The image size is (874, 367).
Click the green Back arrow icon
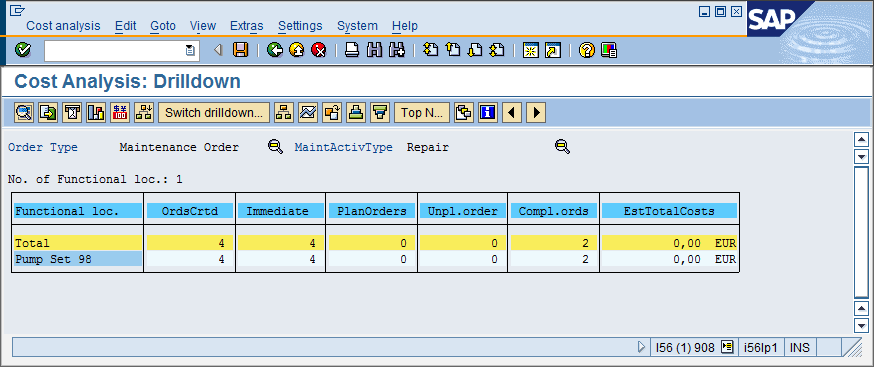coord(275,50)
